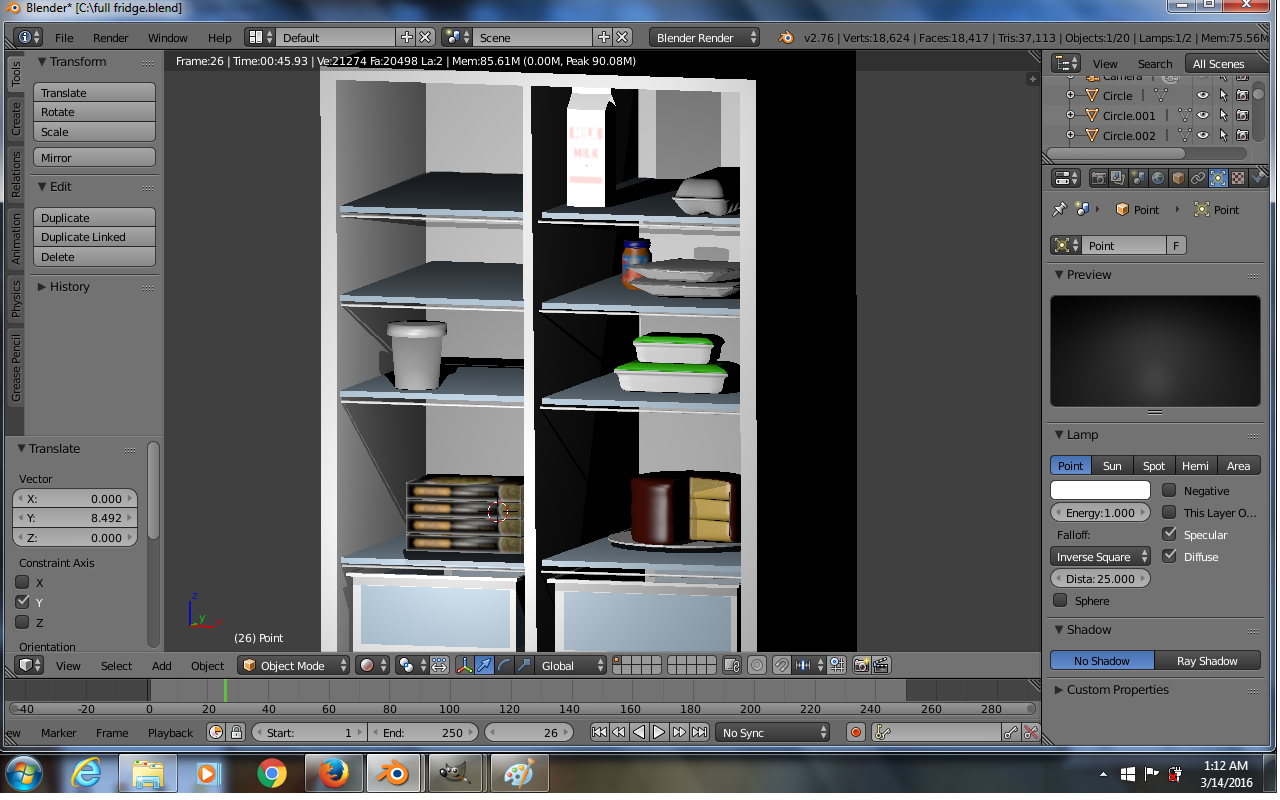This screenshot has height=800, width=1280.
Task: Toggle selectability arrow of Circle
Action: tap(1223, 96)
